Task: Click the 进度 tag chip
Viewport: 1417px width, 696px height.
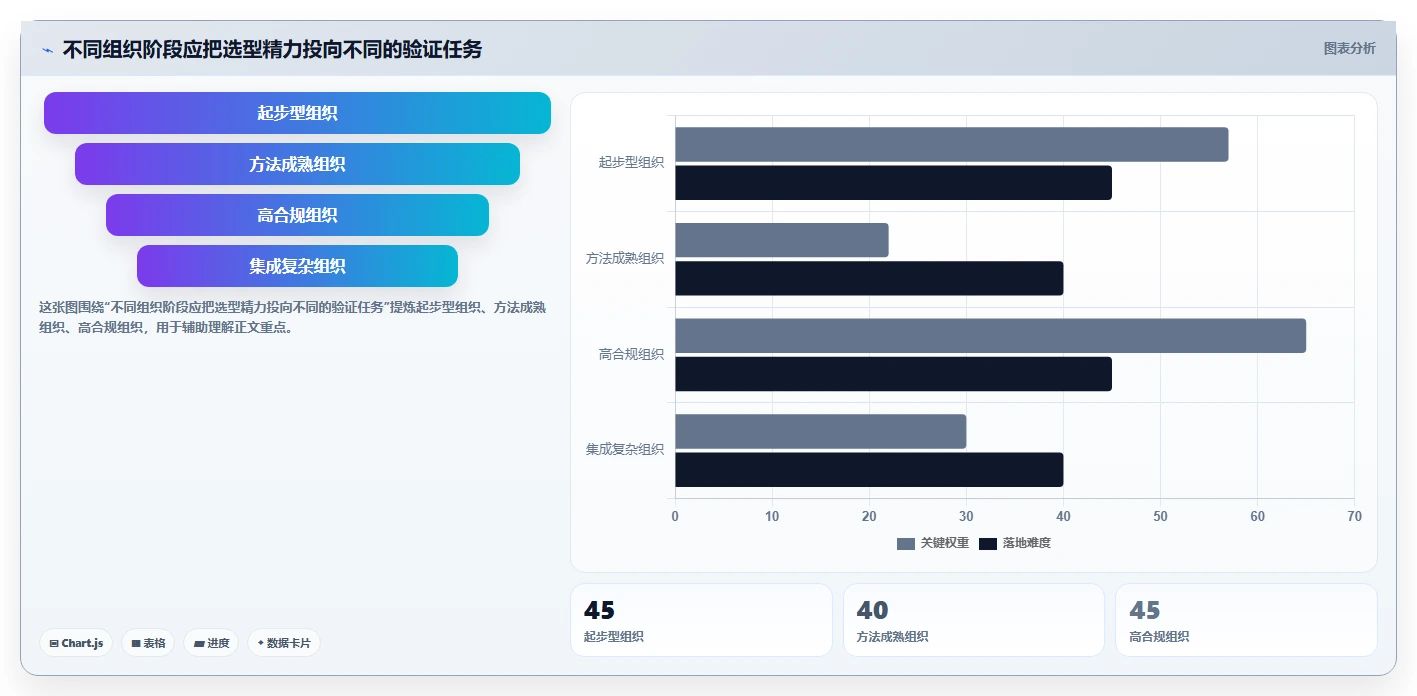Action: (211, 643)
